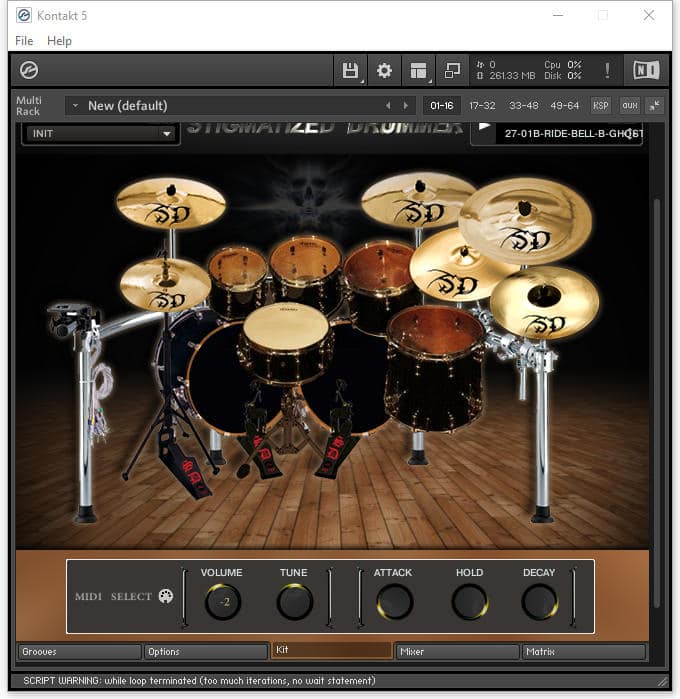Click the left small rack tom
The width and height of the screenshot is (680, 699).
(x=239, y=281)
